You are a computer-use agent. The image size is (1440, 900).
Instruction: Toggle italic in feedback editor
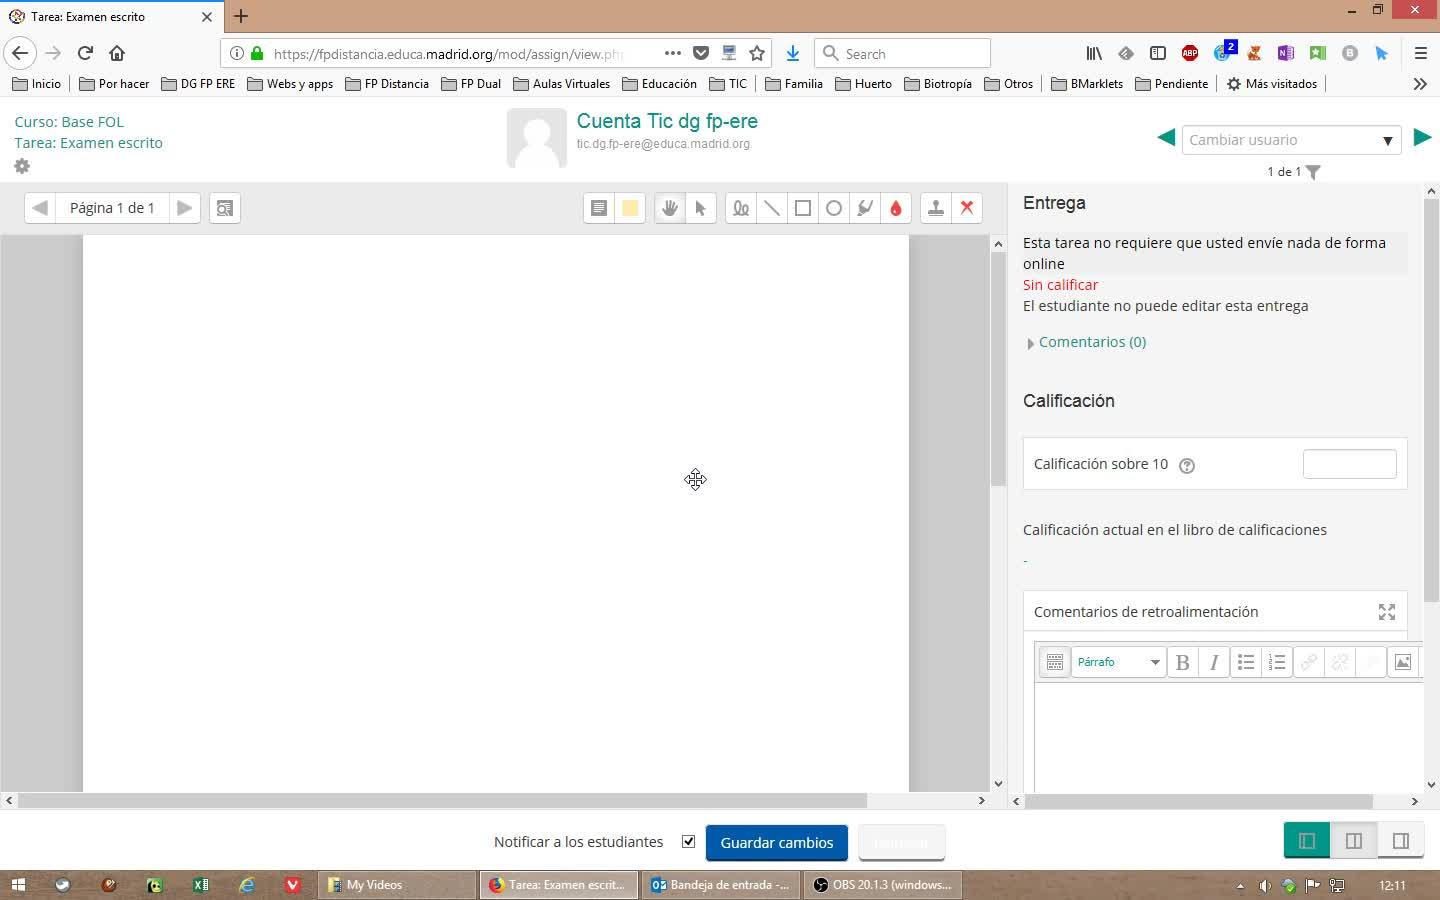click(x=1214, y=662)
